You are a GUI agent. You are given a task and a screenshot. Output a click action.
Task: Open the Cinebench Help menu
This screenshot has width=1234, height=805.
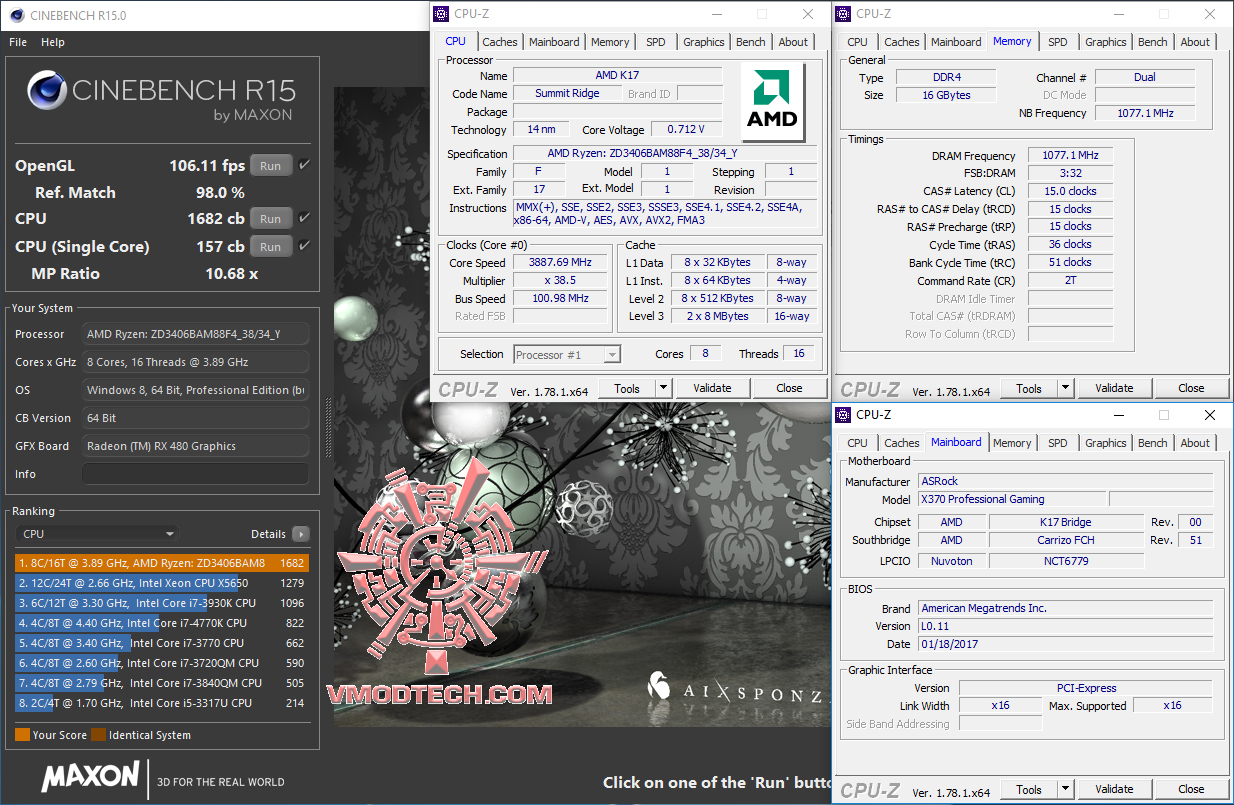[x=53, y=42]
